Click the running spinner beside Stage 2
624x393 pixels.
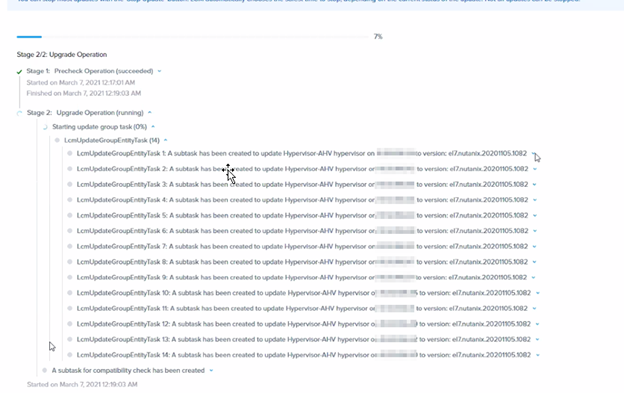20,113
